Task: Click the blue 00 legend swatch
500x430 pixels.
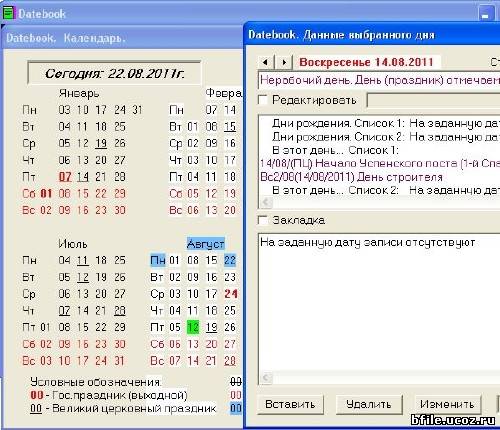Action: 236,408
